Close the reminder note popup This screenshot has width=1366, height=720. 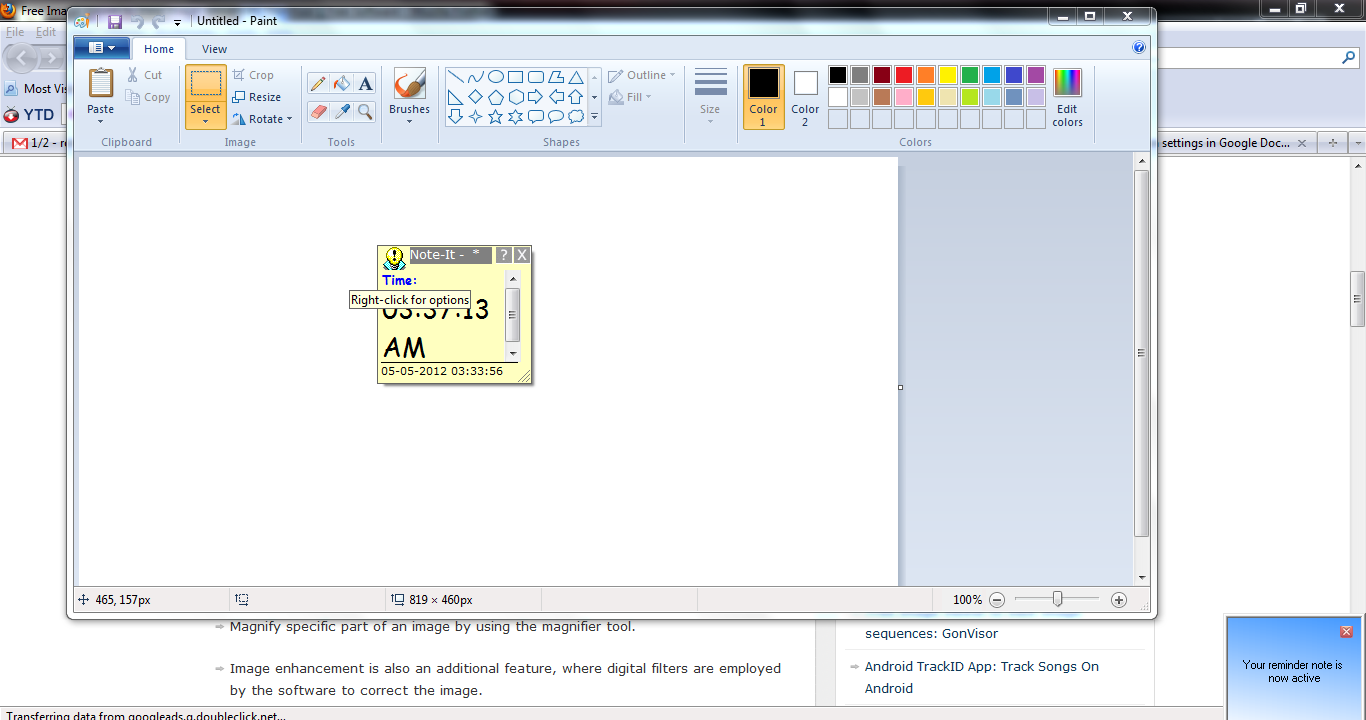[x=1346, y=631]
